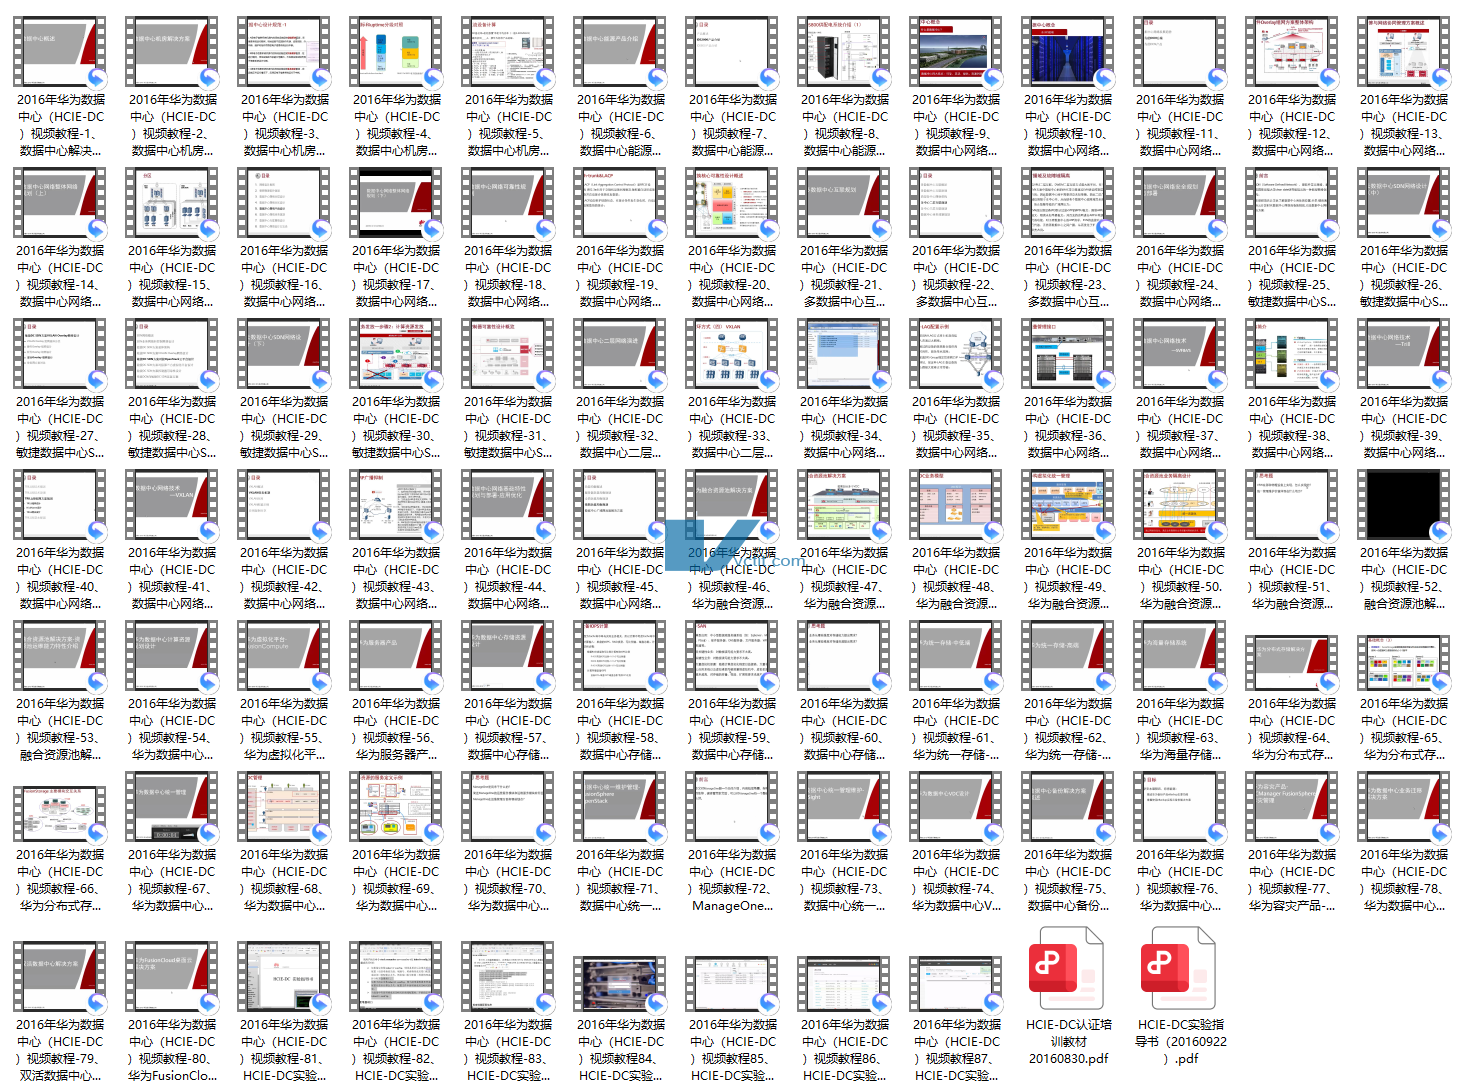Image resolution: width=1472 pixels, height=1091 pixels.
Task: Select the 视频教程-50 video file icon
Action: (1180, 505)
